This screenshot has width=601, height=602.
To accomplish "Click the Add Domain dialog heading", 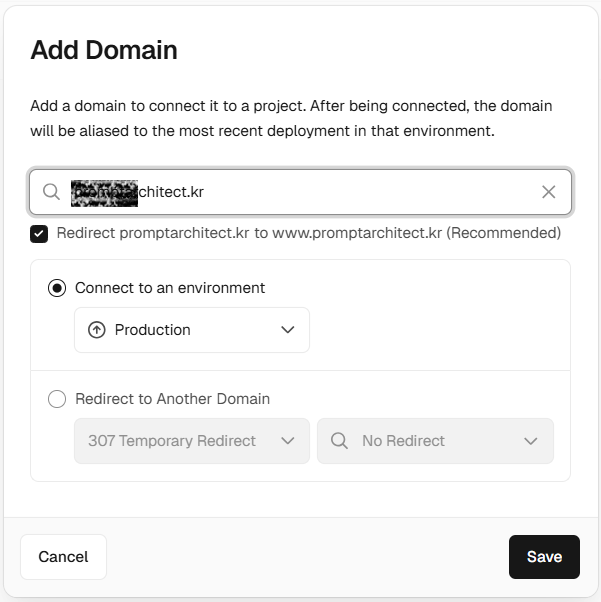I will (x=104, y=50).
